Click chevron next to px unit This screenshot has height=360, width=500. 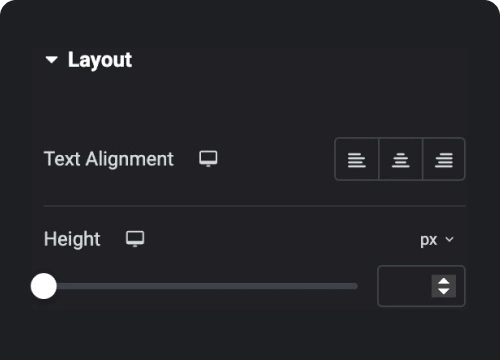(449, 239)
